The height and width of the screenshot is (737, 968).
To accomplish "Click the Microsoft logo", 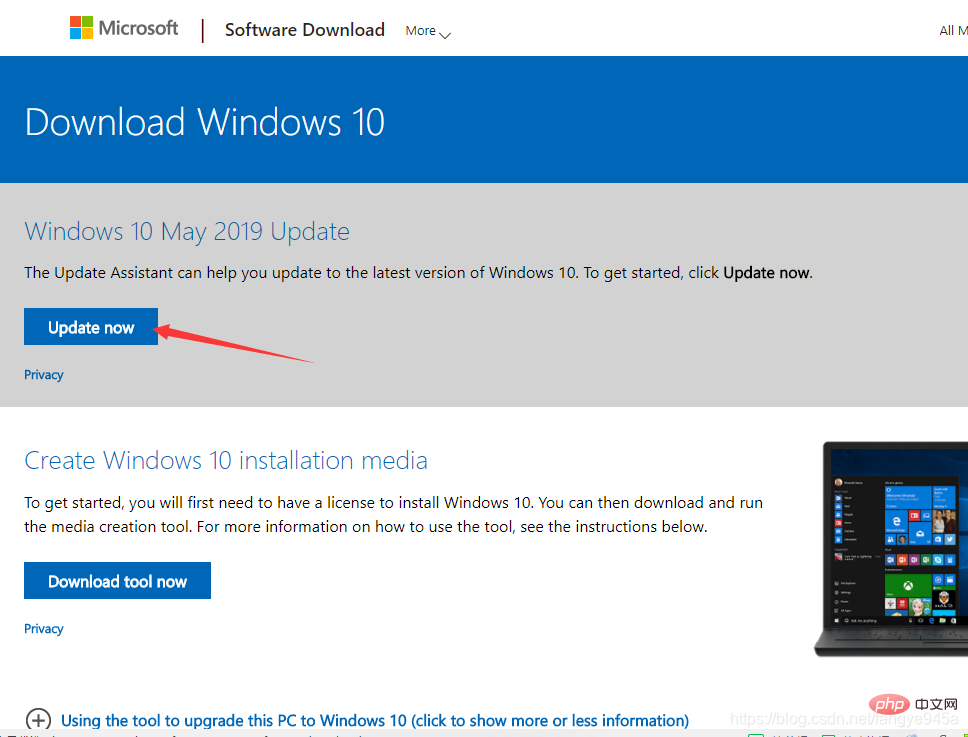I will pos(123,28).
